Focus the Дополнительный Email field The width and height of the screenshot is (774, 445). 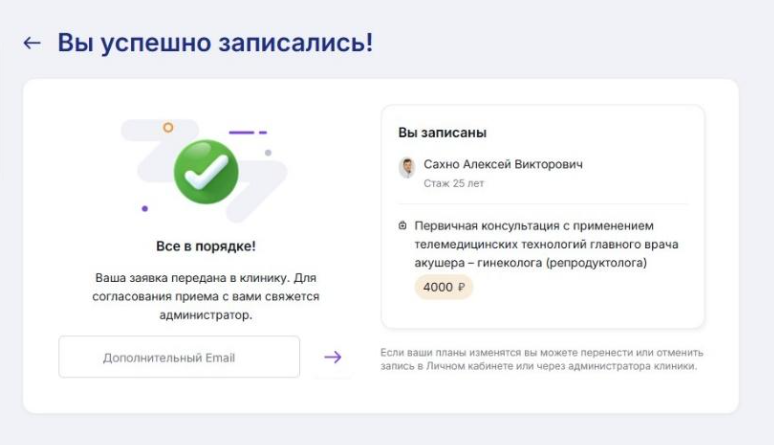179,357
